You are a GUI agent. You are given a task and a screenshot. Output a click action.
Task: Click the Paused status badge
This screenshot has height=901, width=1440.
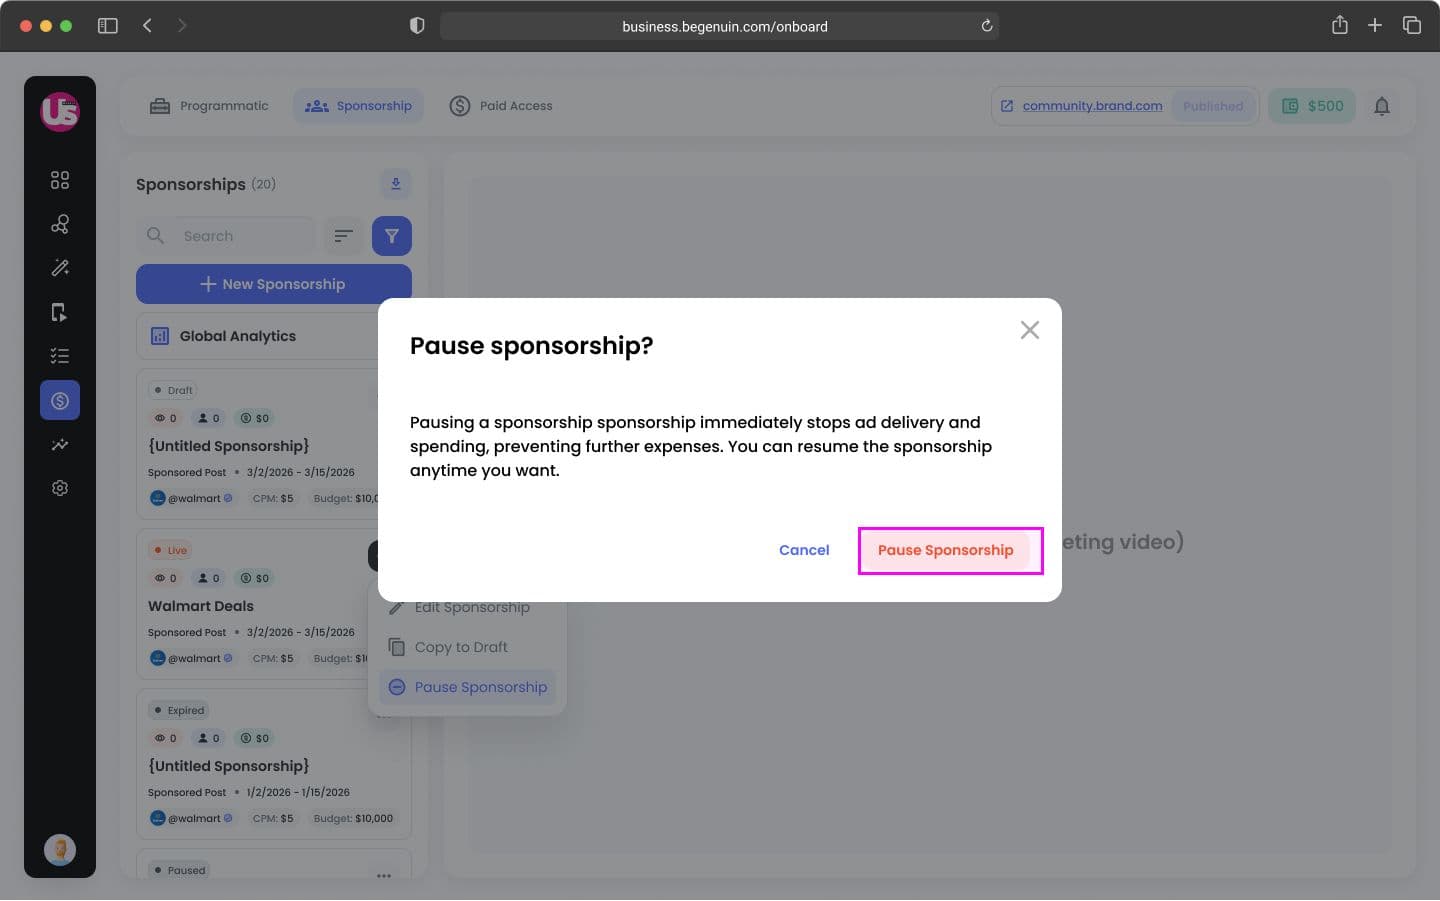pyautogui.click(x=180, y=870)
